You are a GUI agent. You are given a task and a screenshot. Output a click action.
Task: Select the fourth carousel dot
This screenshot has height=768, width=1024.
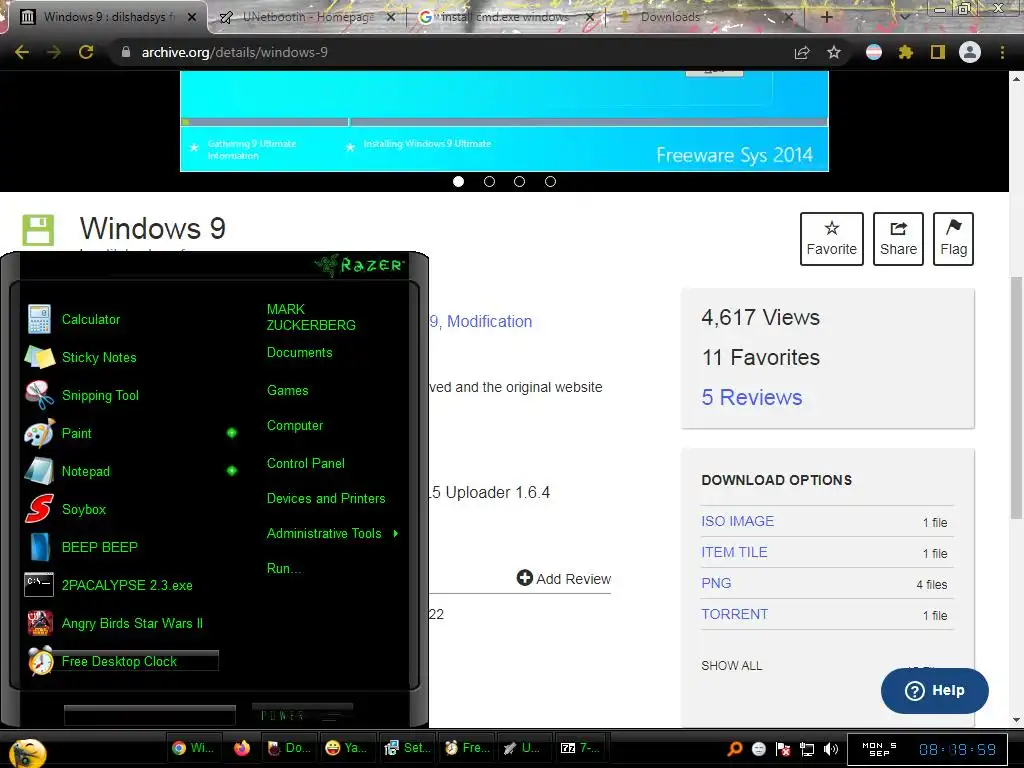[x=551, y=182]
